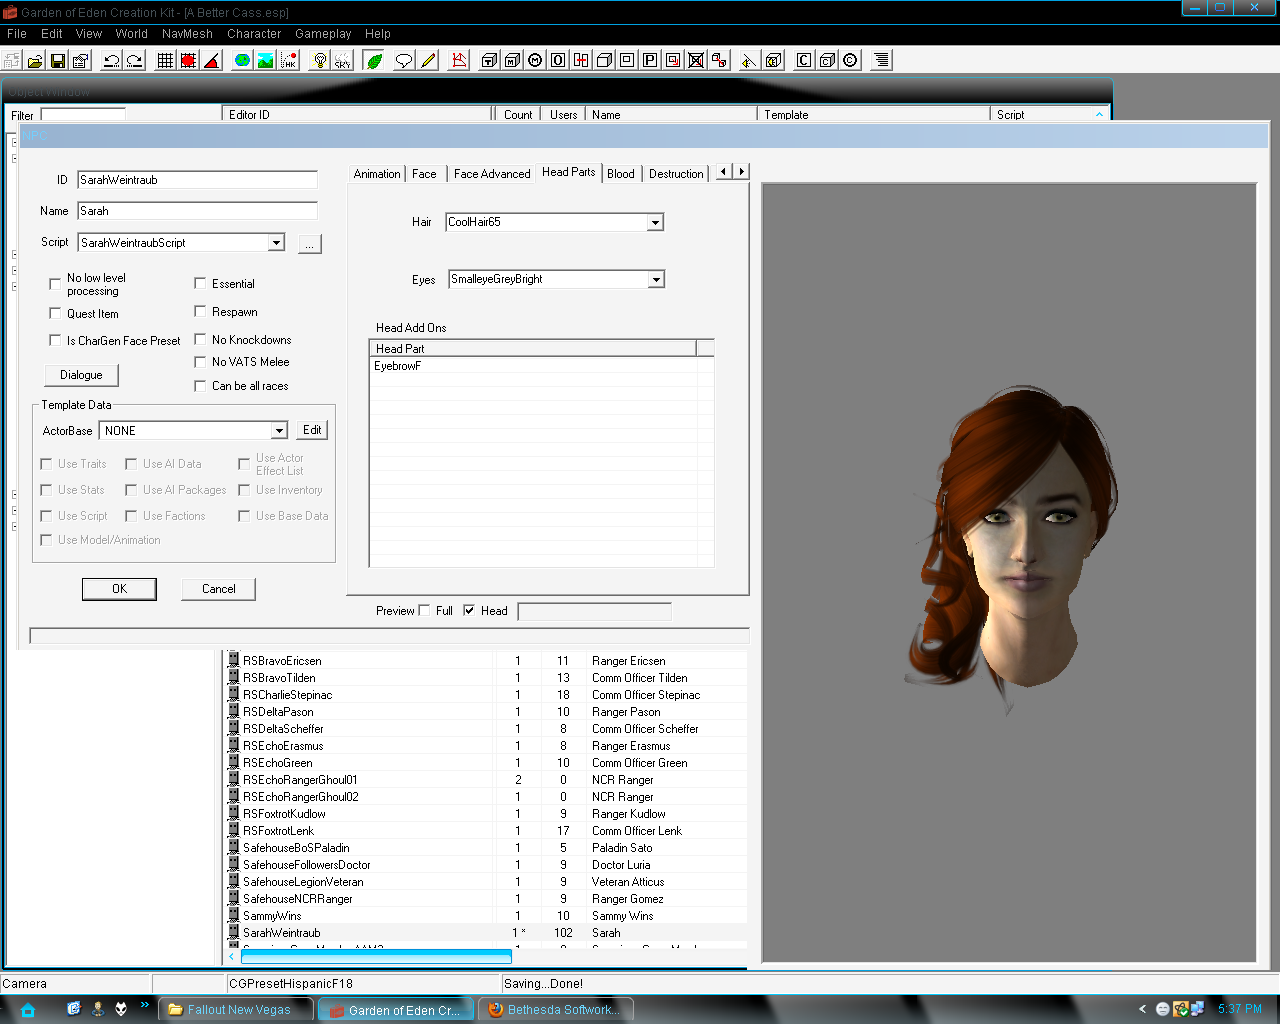Screen dimensions: 1280x1024
Task: Click the HK havok toolbar icon
Action: point(288,60)
